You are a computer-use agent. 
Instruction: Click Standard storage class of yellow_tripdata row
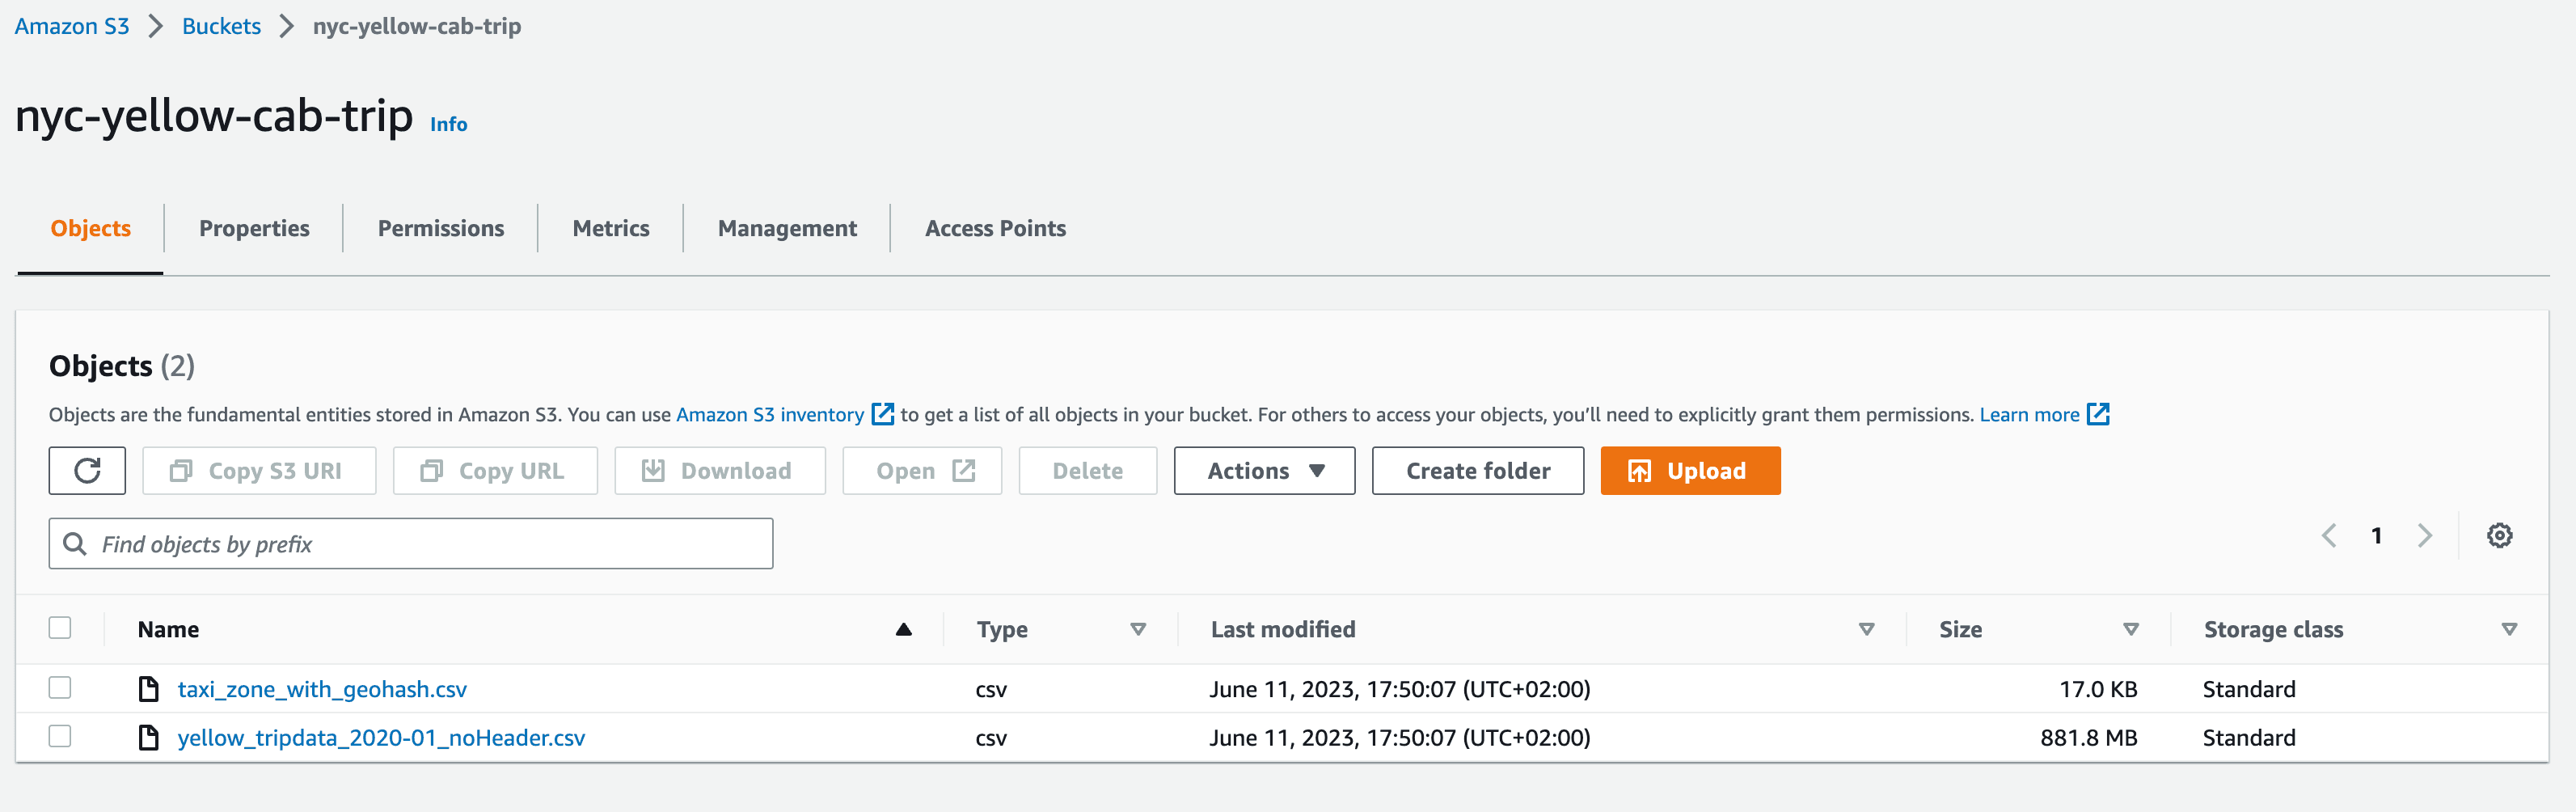[2249, 738]
